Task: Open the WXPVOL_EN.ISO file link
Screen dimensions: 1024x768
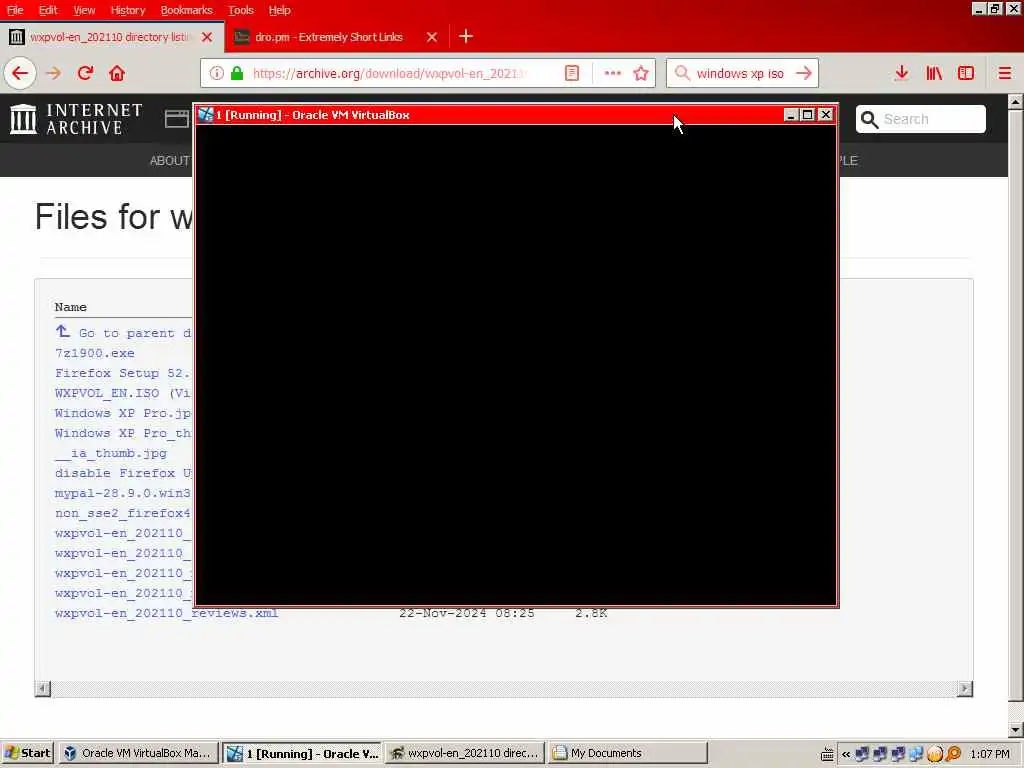Action: click(123, 393)
